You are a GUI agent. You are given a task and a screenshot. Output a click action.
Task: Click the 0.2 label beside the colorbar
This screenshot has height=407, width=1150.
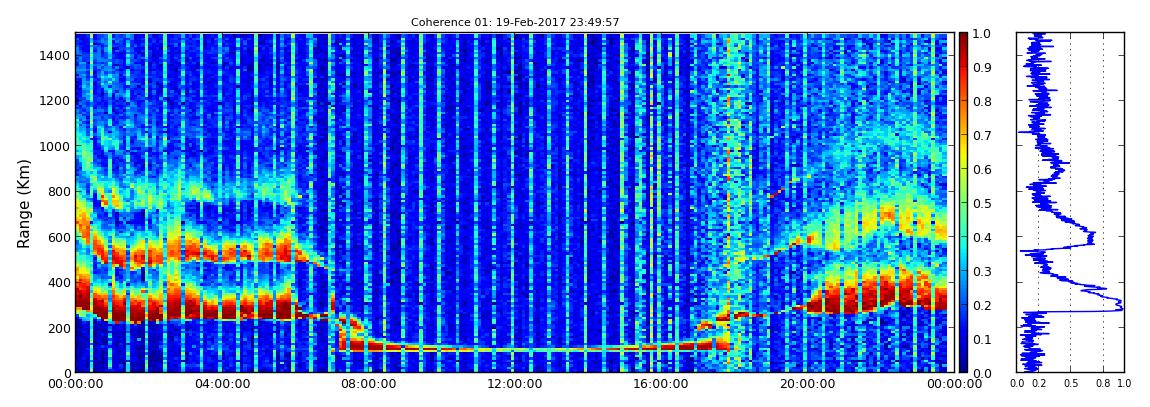point(982,305)
